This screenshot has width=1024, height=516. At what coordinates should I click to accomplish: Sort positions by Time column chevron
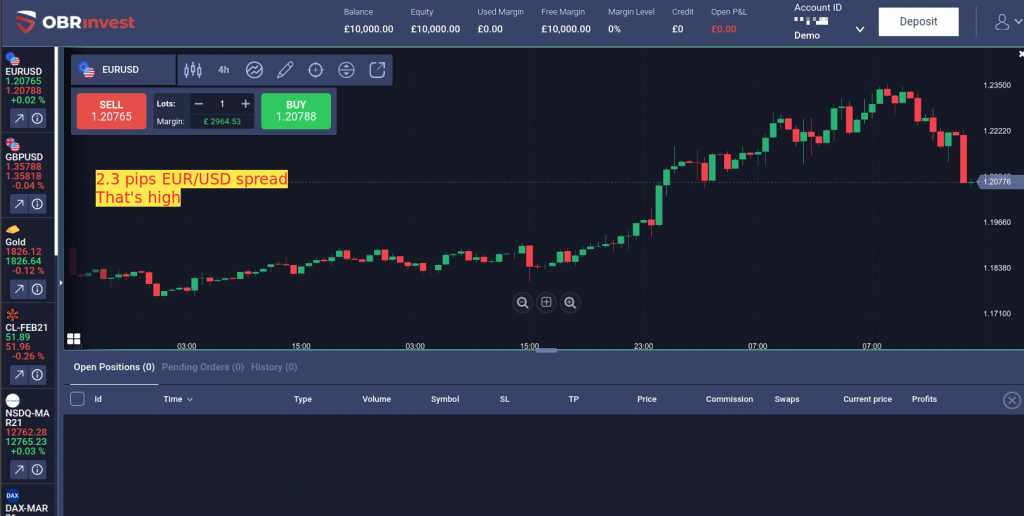click(x=190, y=399)
